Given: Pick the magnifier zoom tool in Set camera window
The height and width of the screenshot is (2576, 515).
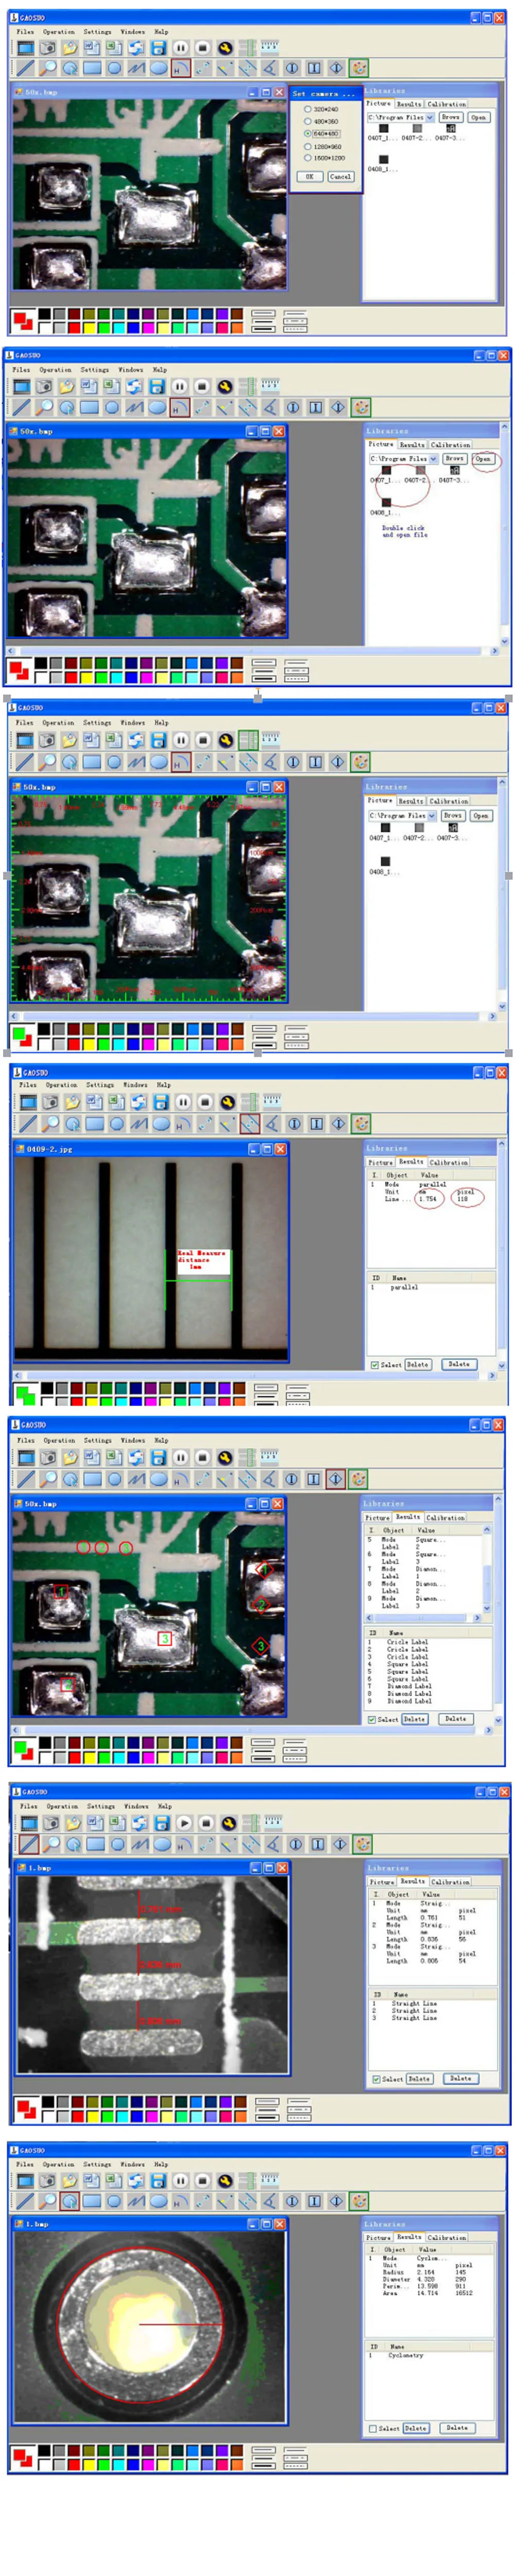Looking at the screenshot, I should point(48,68).
